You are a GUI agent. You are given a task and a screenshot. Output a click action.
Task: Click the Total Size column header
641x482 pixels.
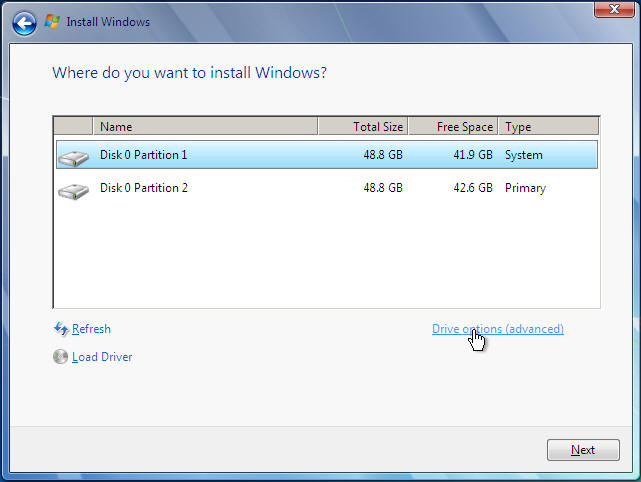coord(363,127)
